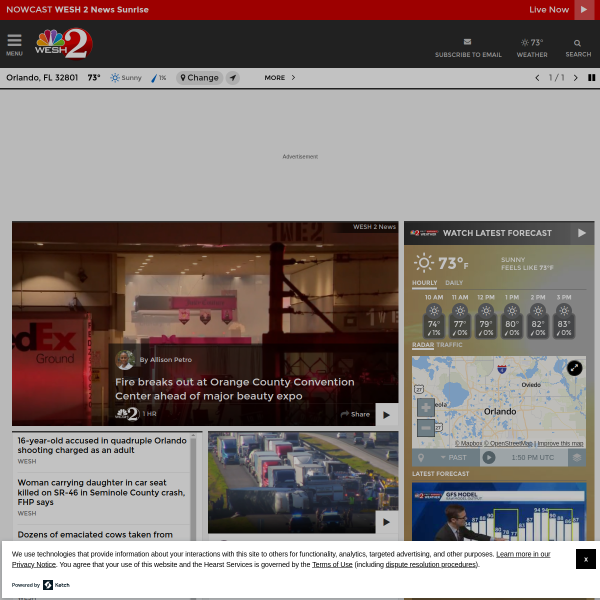Zoom in on the radar map
Viewport: 600px width, 600px height.
point(425,408)
